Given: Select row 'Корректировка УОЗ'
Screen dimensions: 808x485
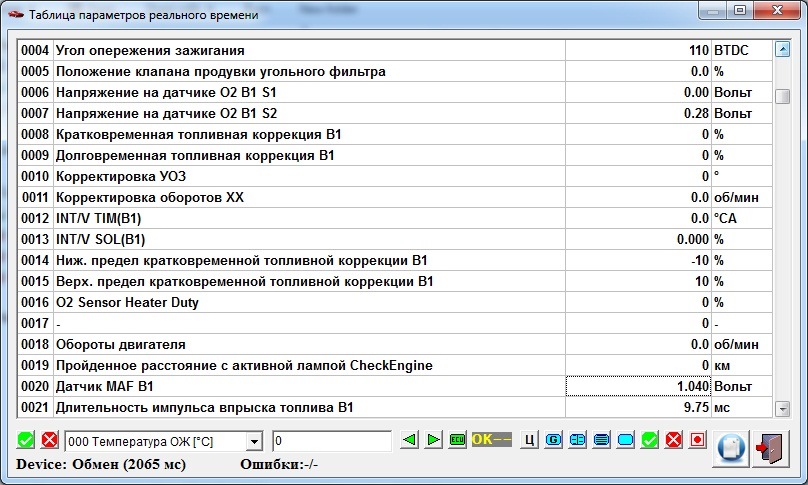Looking at the screenshot, I should [395, 176].
